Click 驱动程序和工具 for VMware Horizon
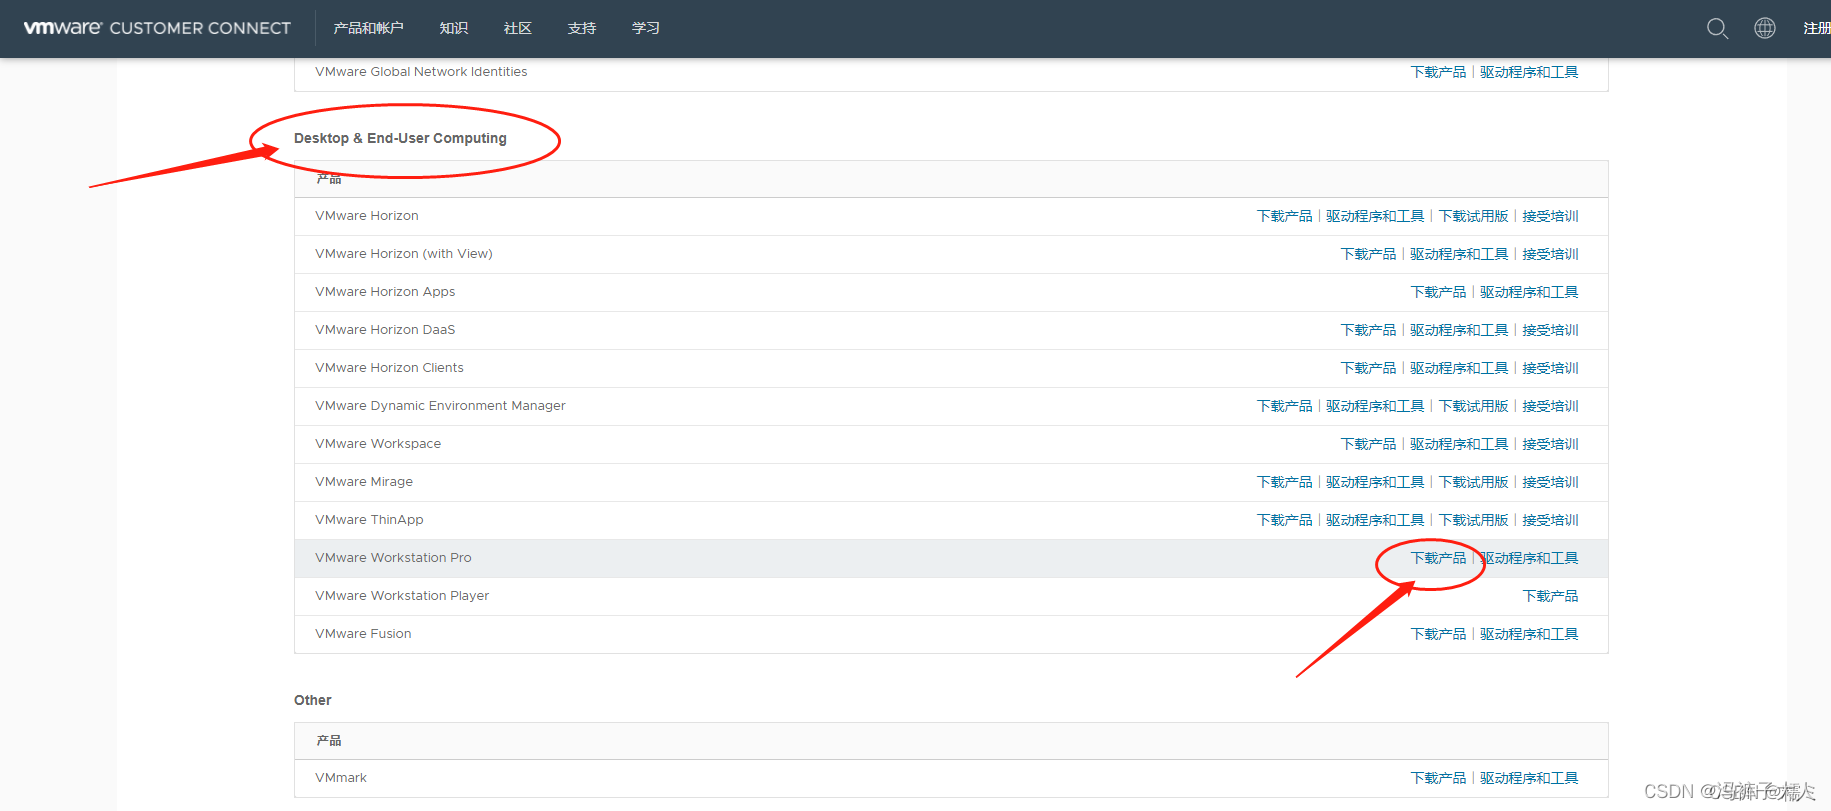Viewport: 1831px width, 811px height. click(1375, 216)
